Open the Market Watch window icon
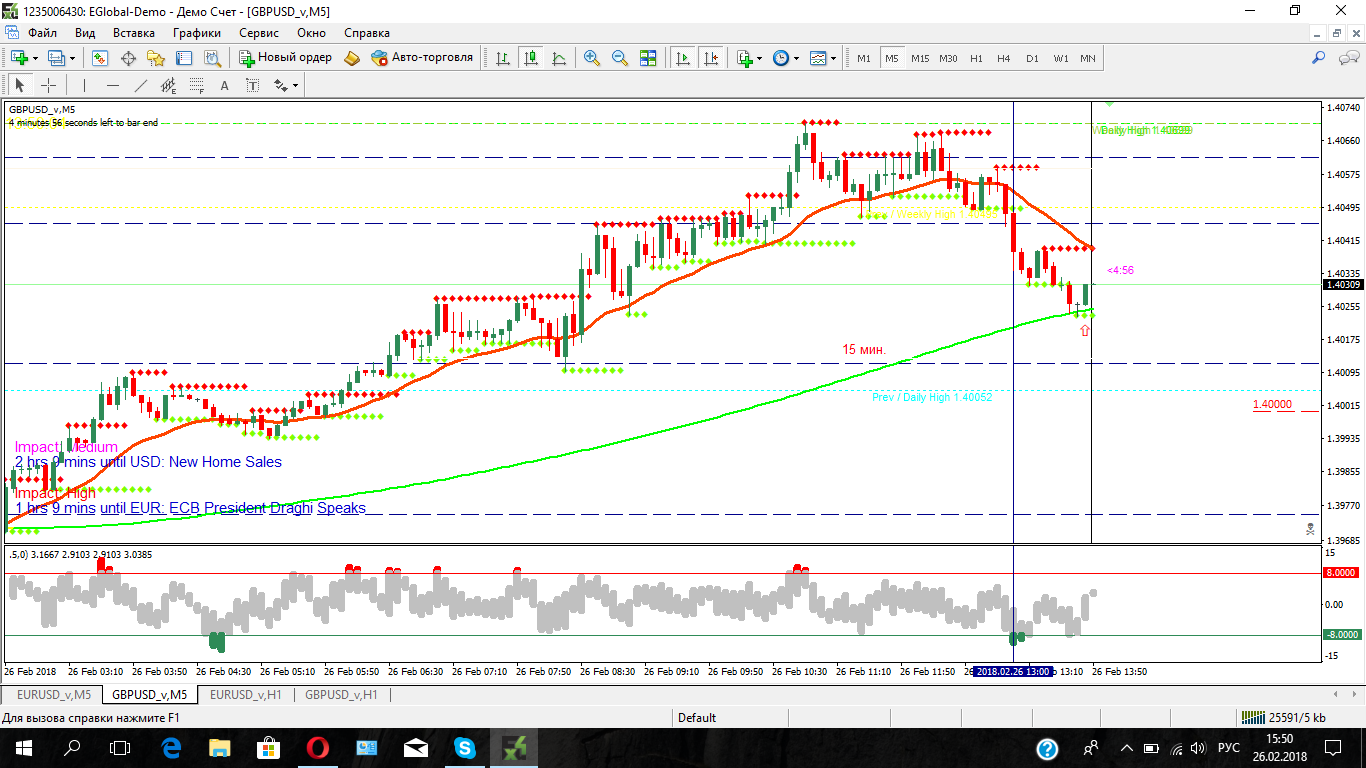1366x768 pixels. point(100,58)
